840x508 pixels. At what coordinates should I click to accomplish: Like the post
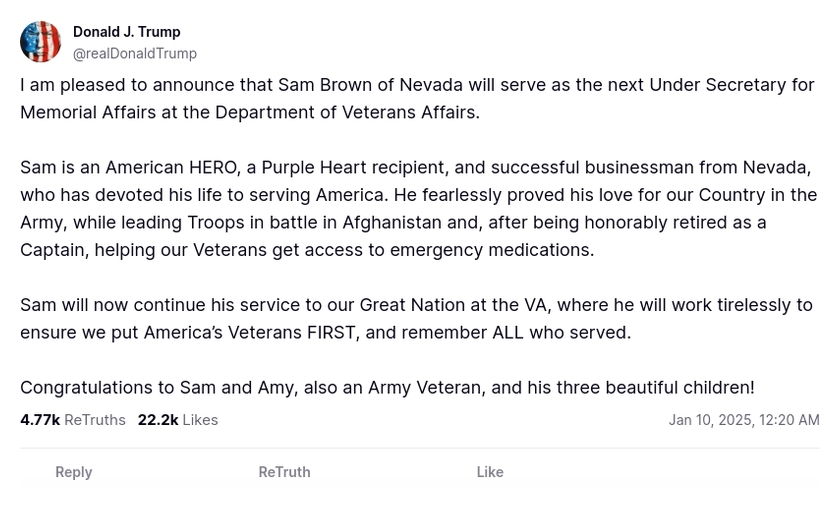pyautogui.click(x=490, y=472)
